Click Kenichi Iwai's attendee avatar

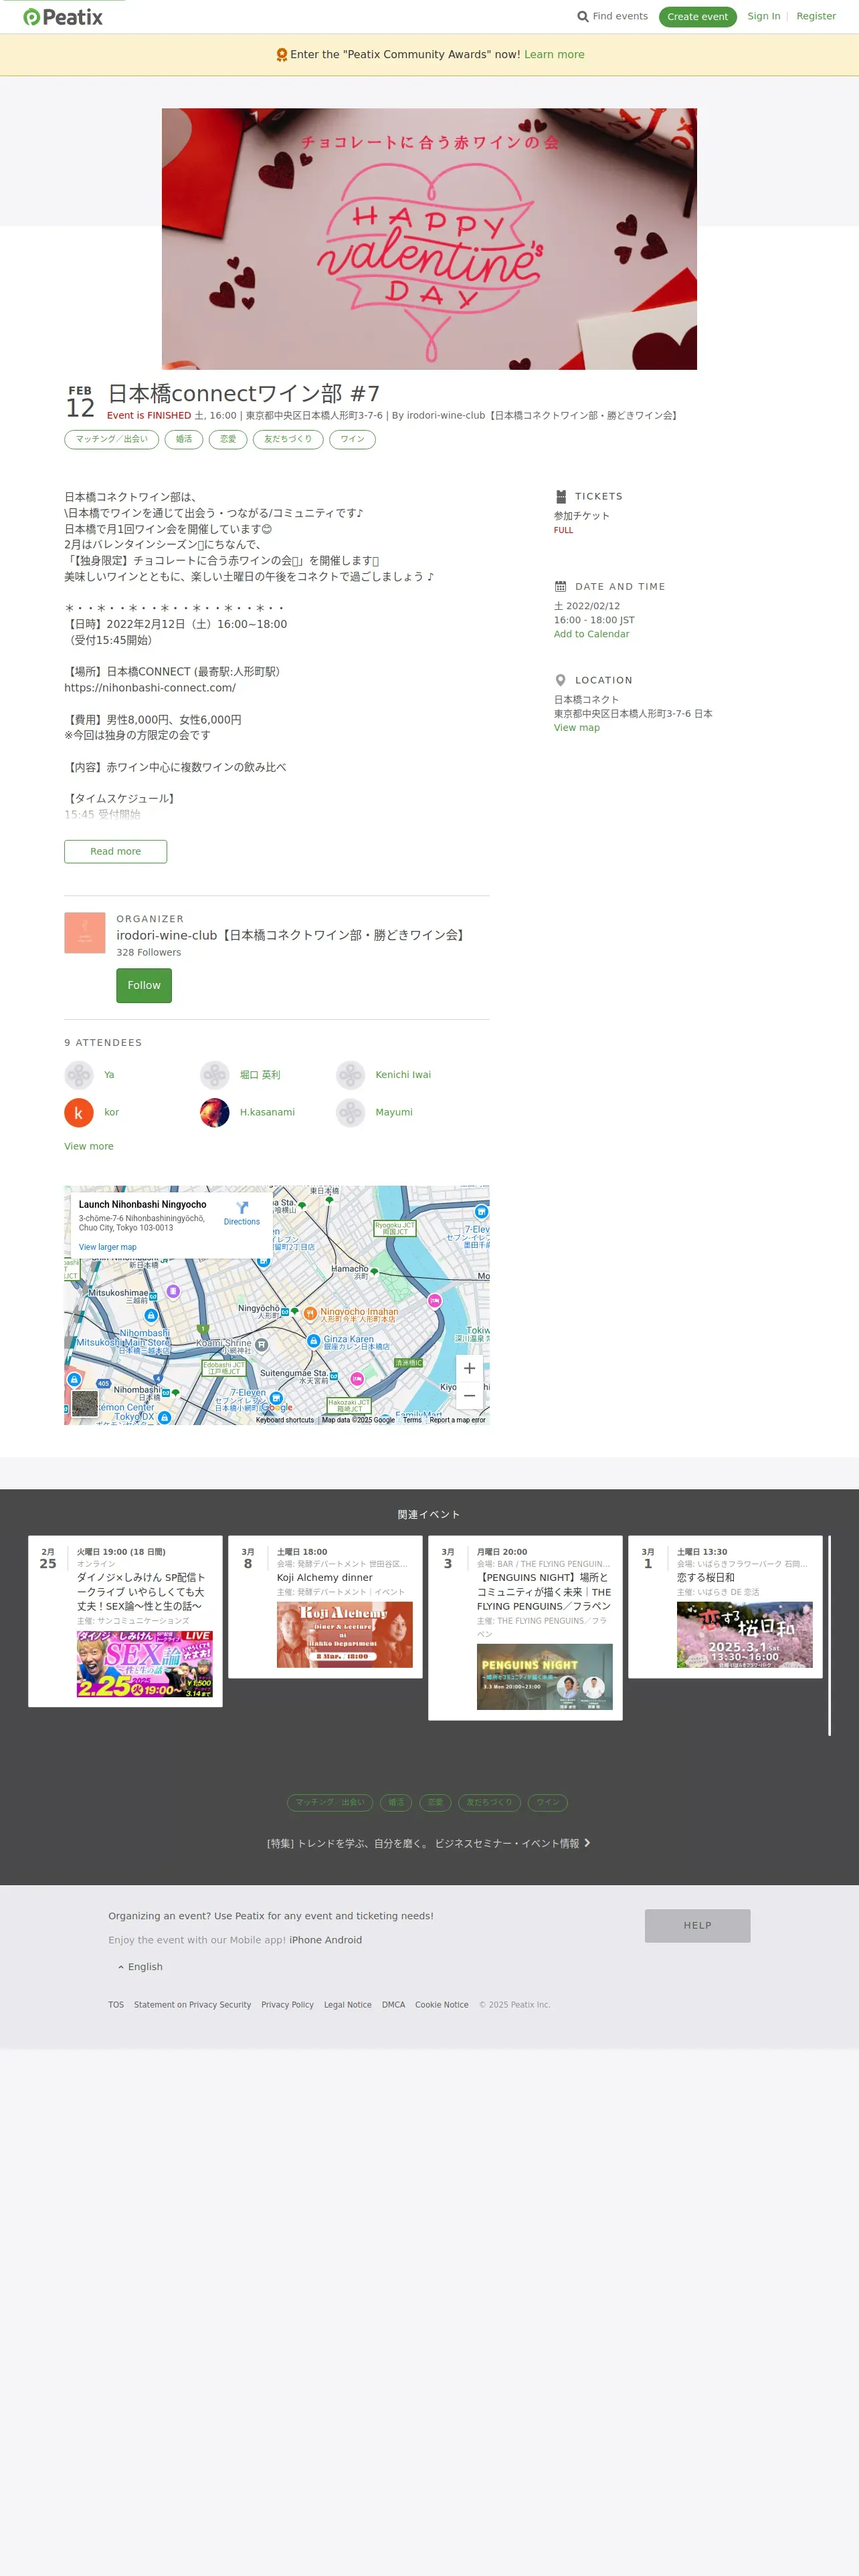tap(350, 1075)
